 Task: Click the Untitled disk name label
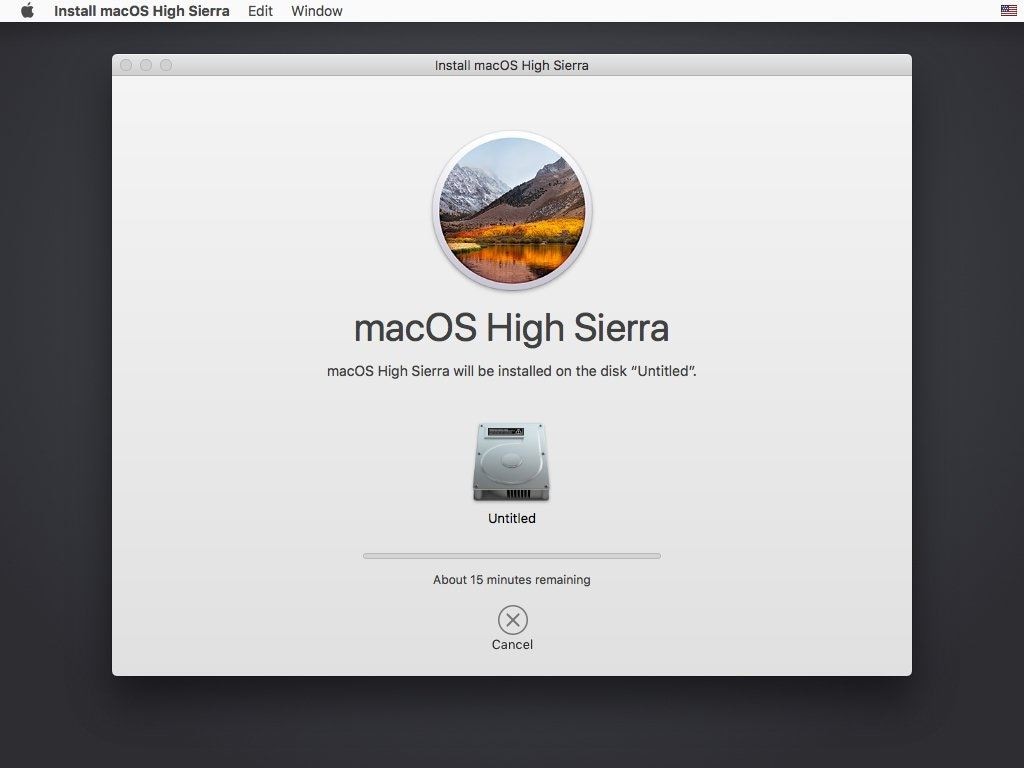tap(512, 519)
